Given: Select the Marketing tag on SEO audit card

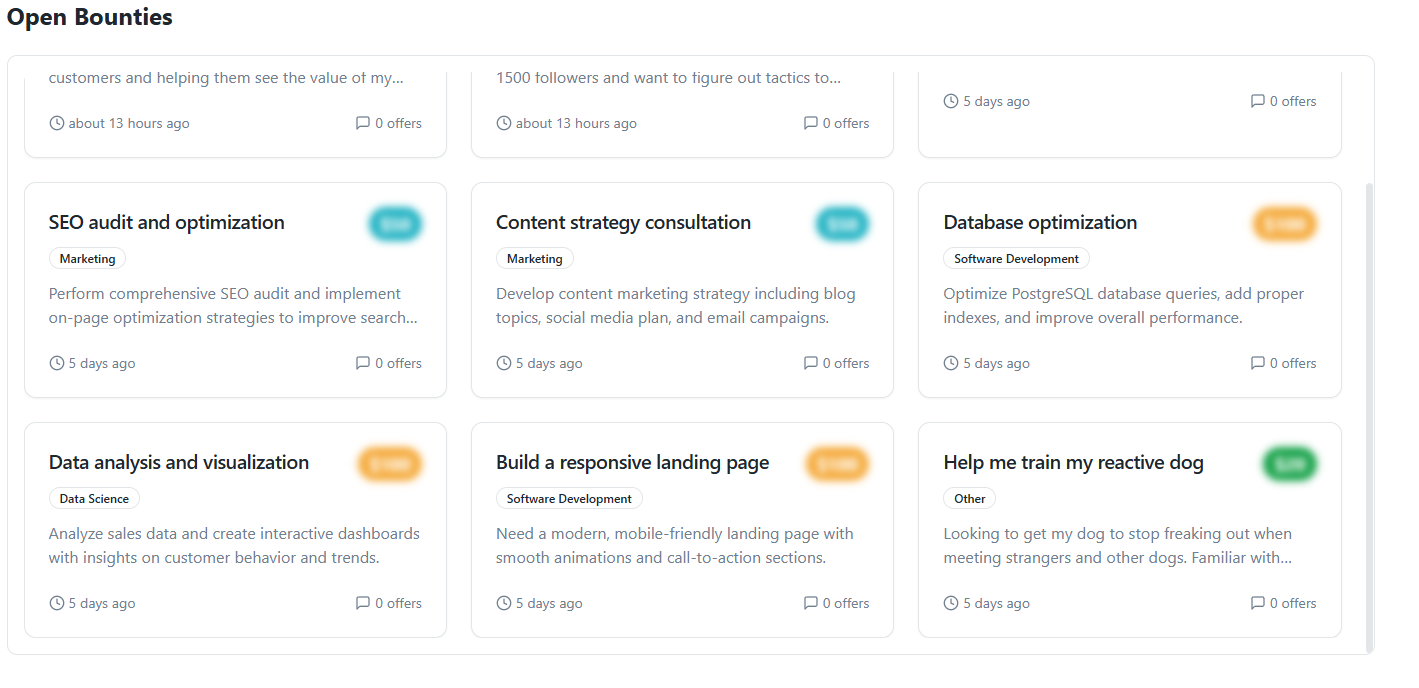Looking at the screenshot, I should click(87, 258).
